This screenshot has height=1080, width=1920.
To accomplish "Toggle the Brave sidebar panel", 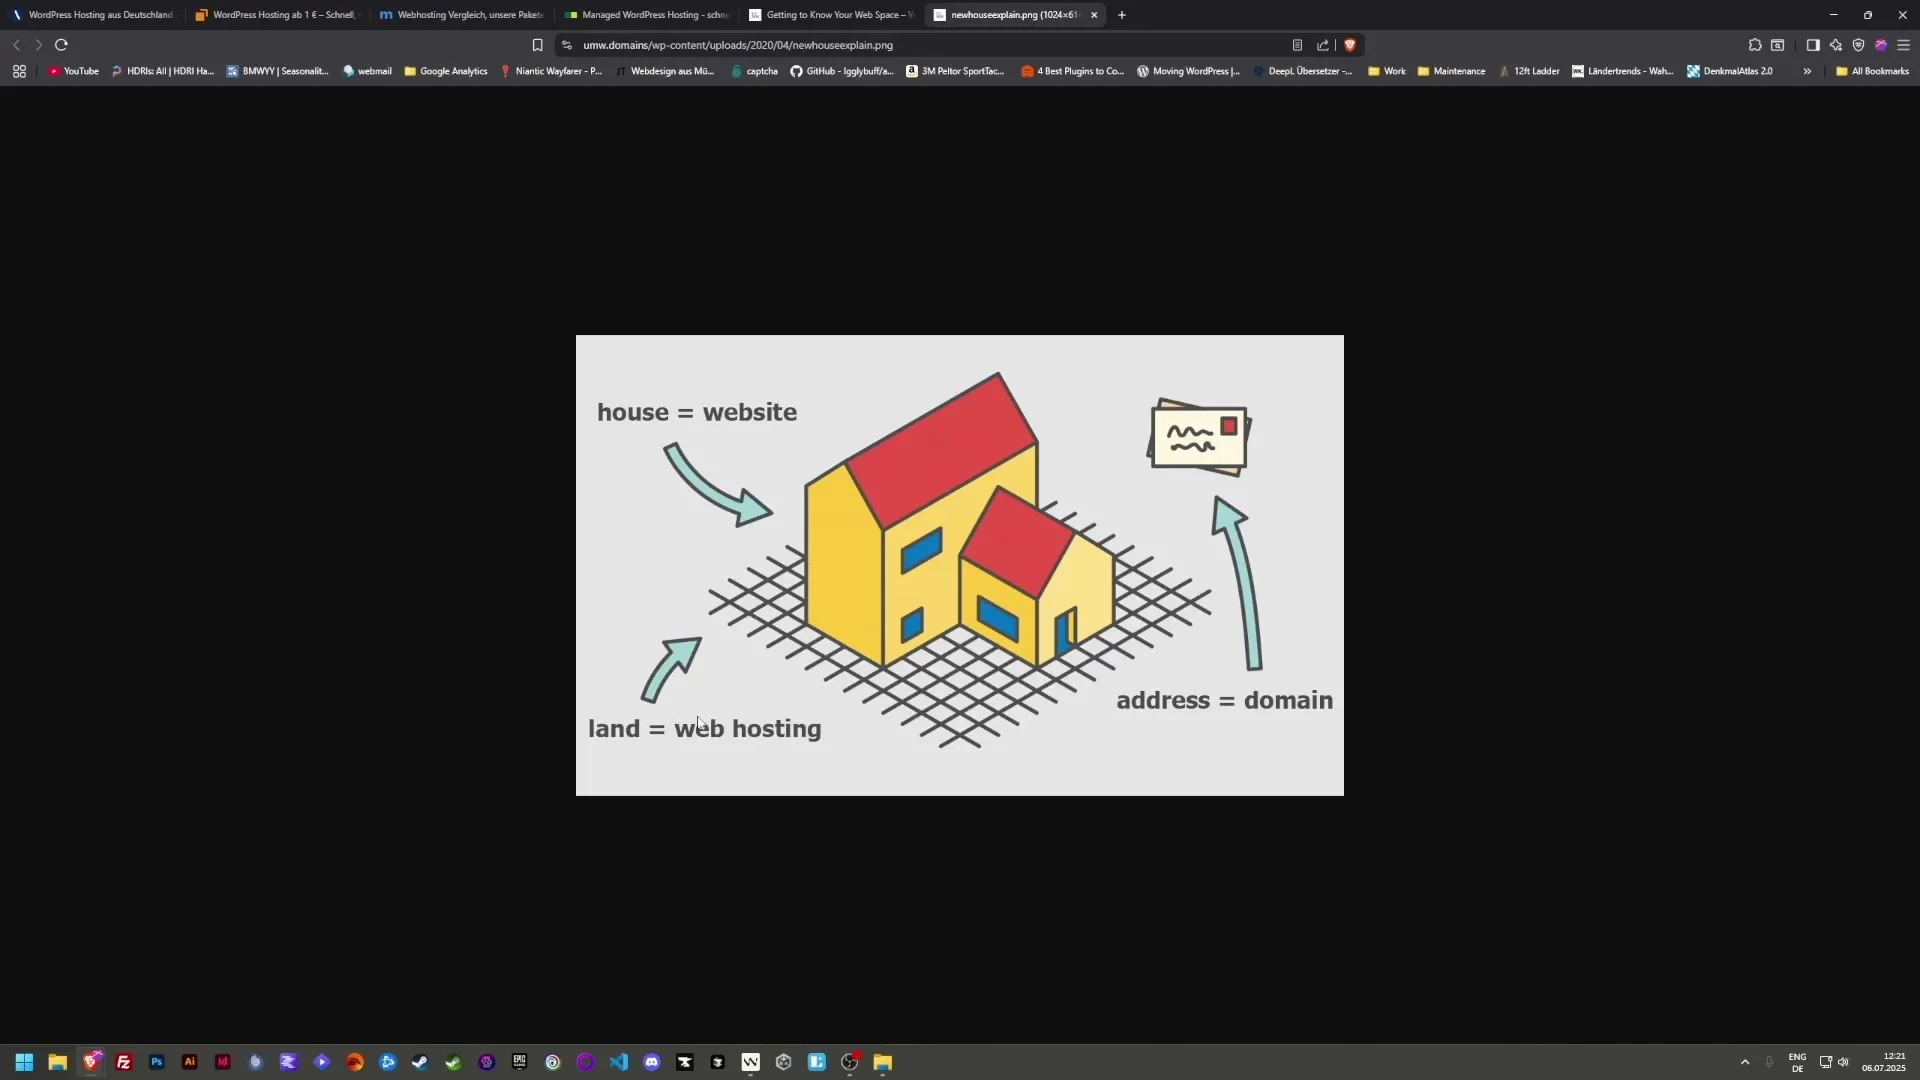I will 1813,45.
